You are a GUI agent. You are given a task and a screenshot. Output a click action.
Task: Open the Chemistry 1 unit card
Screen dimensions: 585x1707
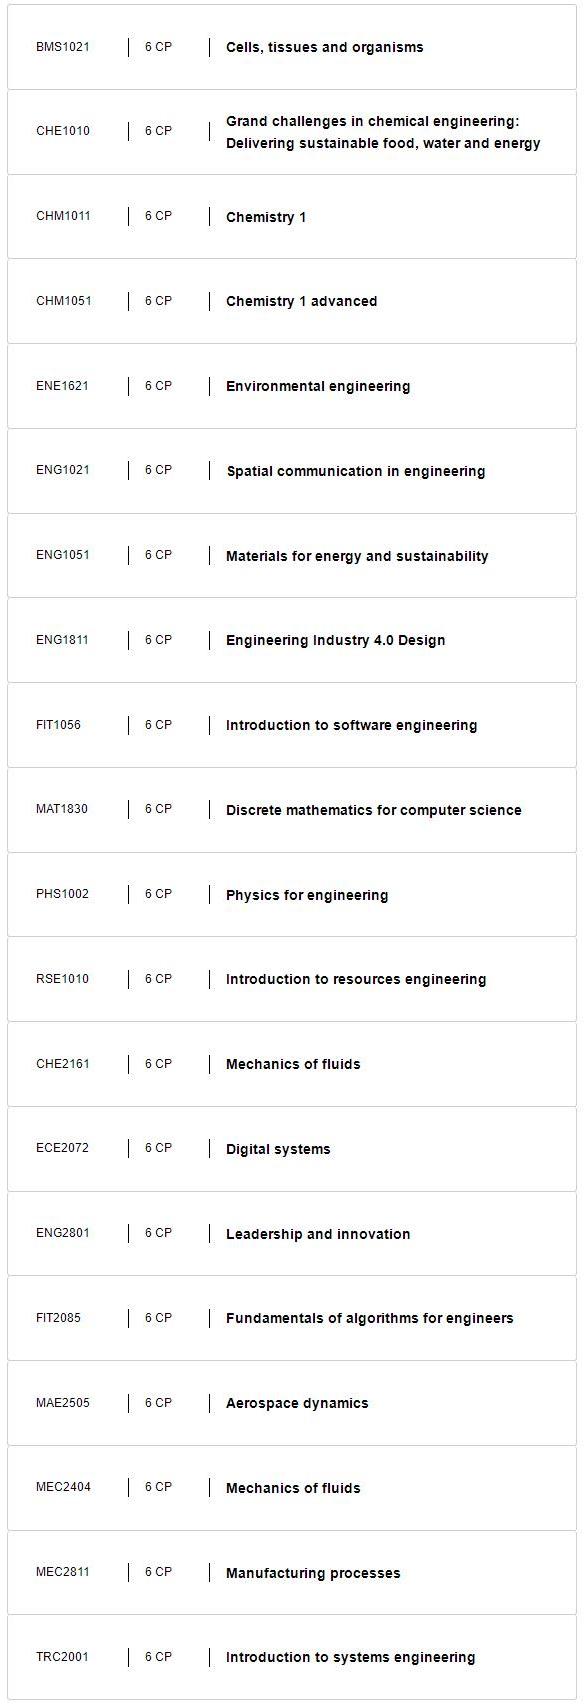click(x=292, y=217)
